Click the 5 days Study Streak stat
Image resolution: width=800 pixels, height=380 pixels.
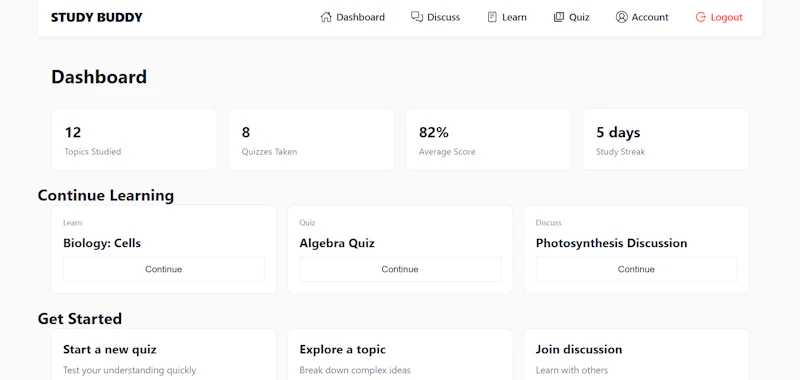point(666,139)
